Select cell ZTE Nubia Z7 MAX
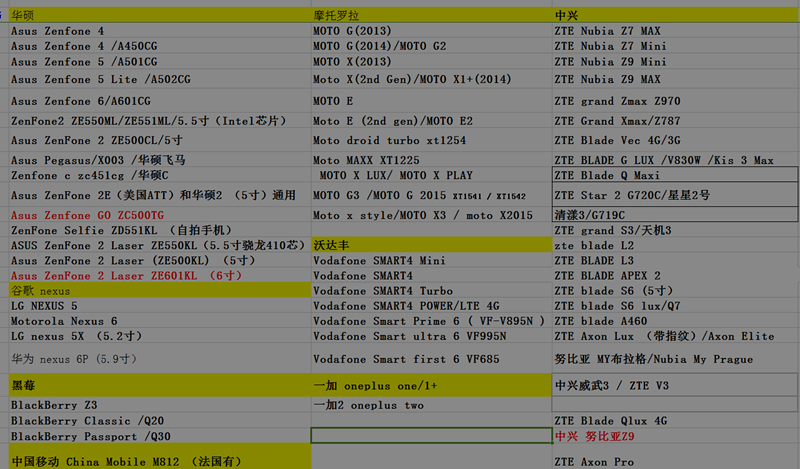Image resolution: width=800 pixels, height=469 pixels. click(x=676, y=31)
